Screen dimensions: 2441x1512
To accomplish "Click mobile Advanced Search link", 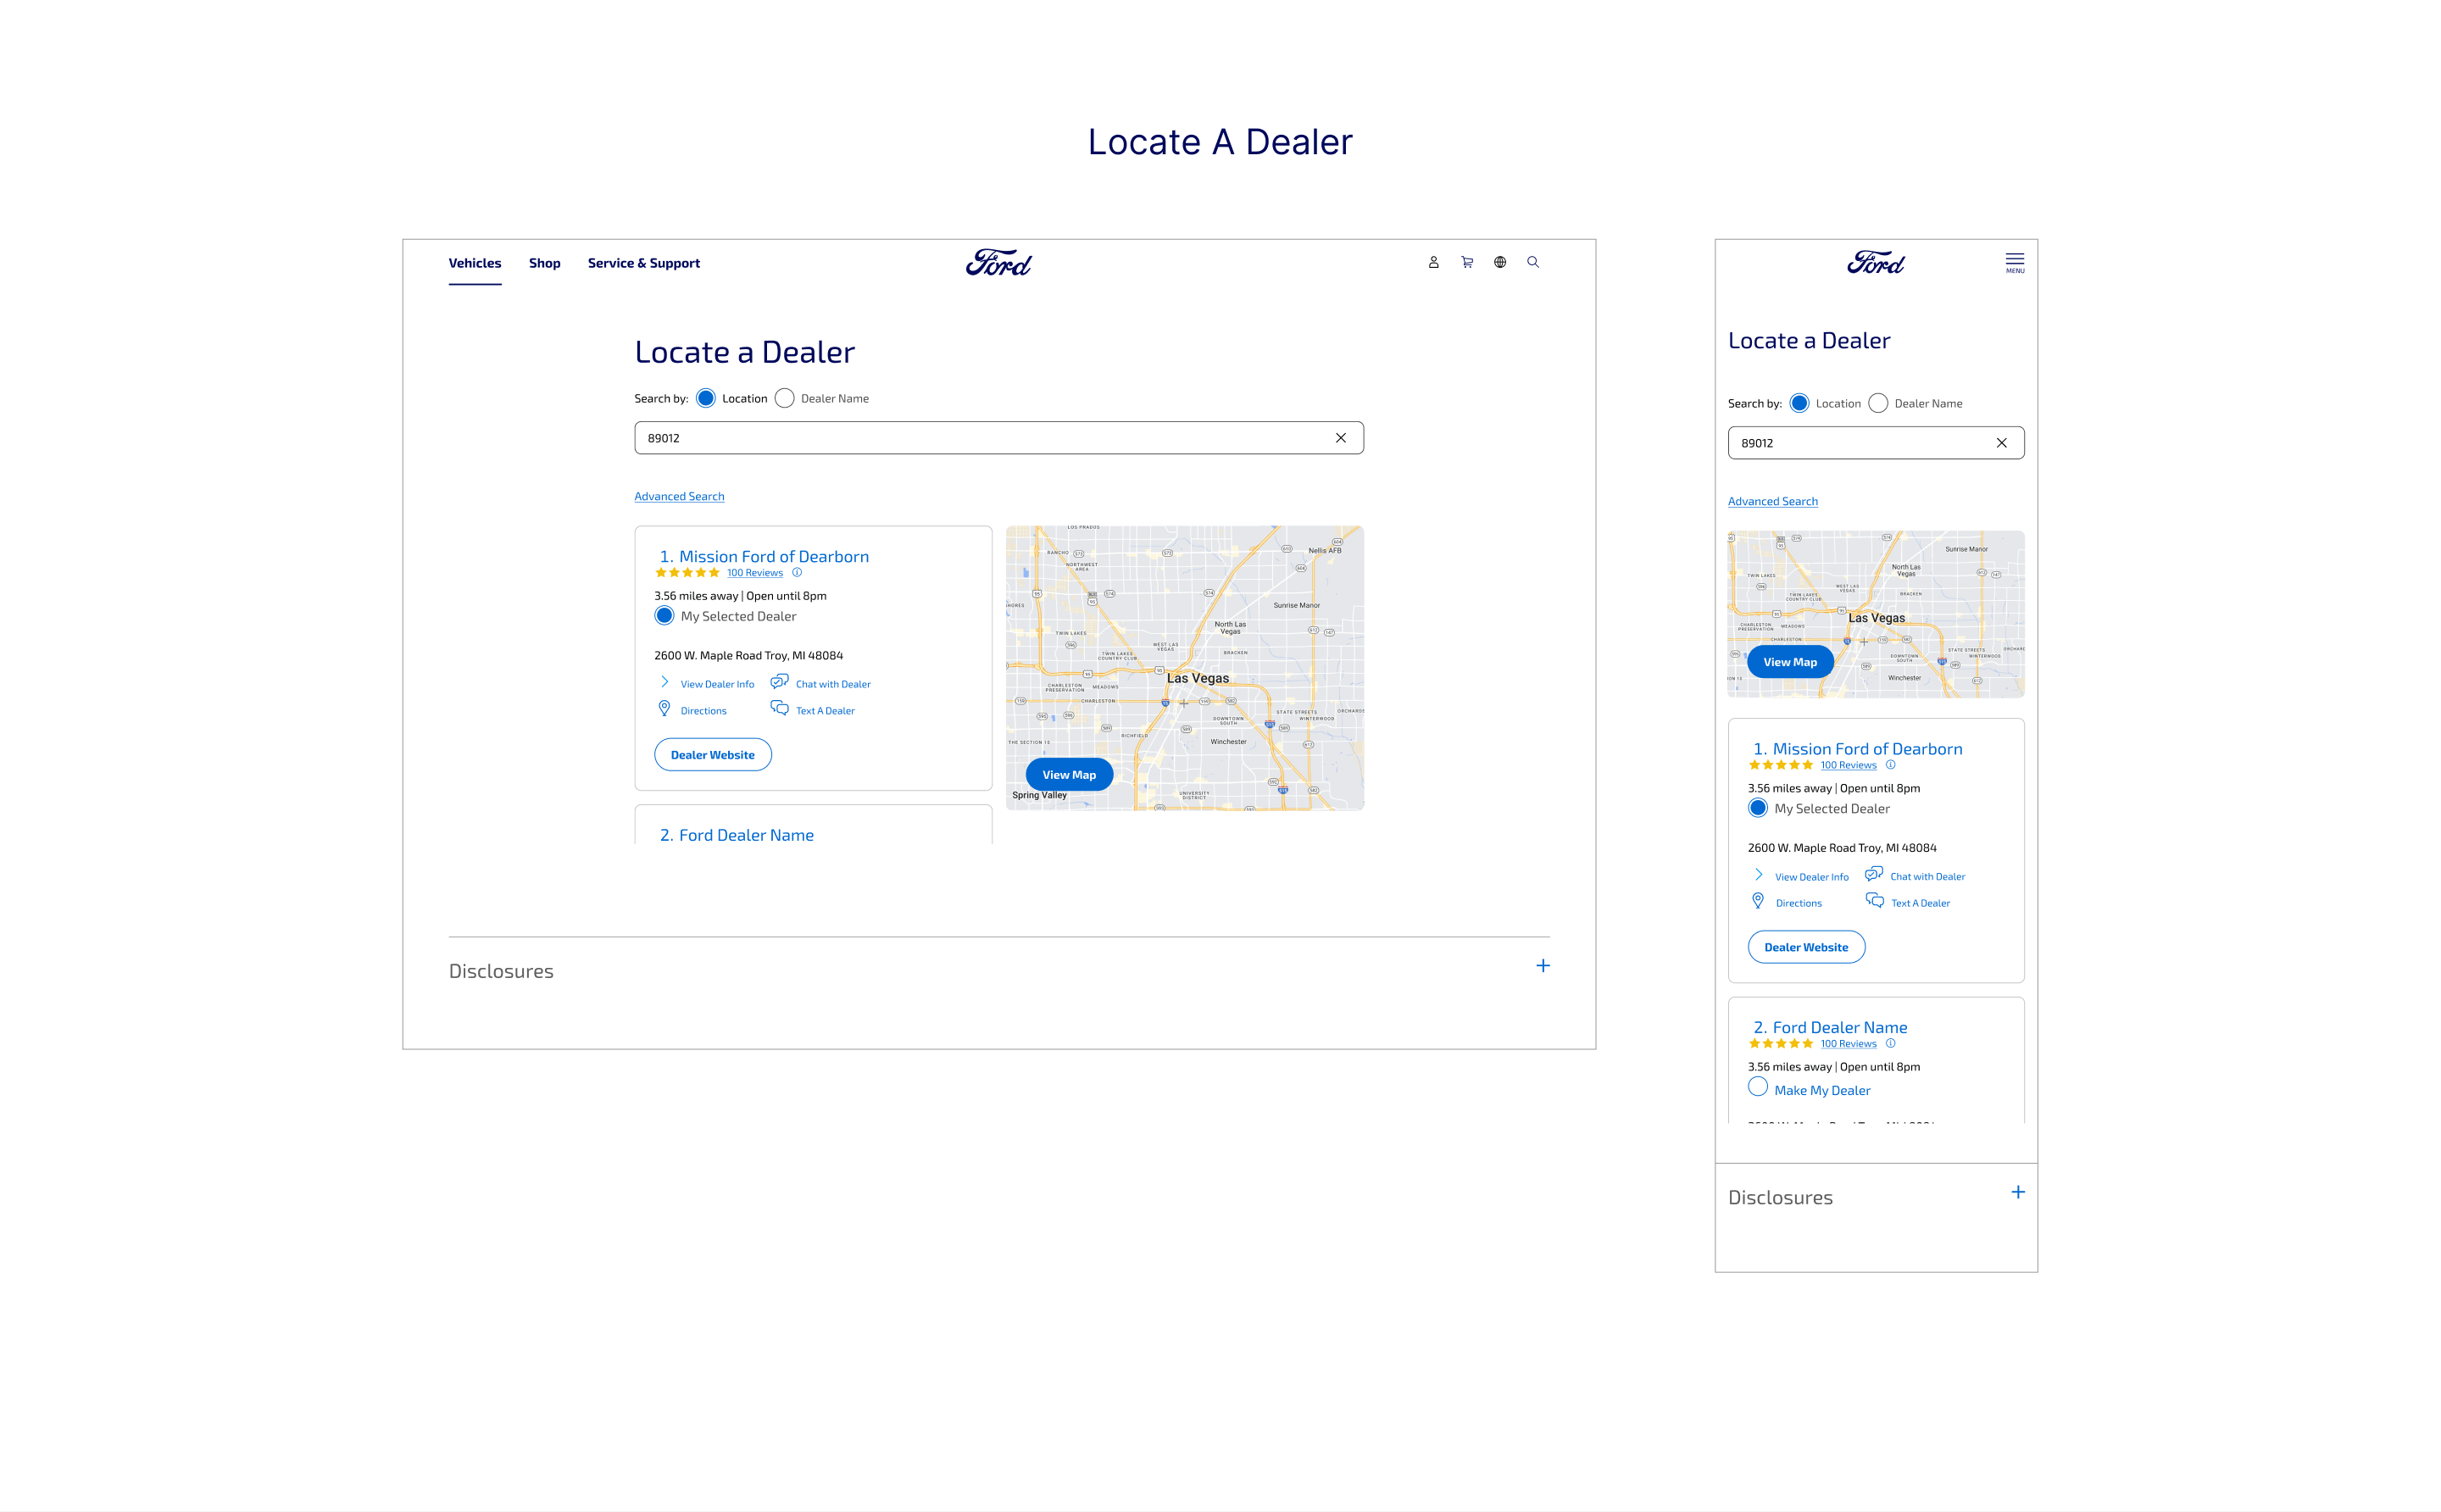I will tap(1772, 501).
